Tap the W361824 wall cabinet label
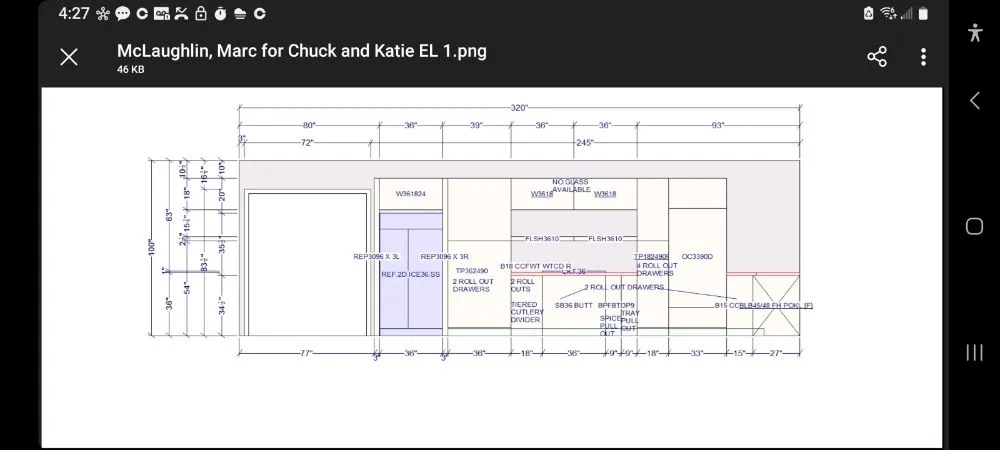 click(x=410, y=193)
